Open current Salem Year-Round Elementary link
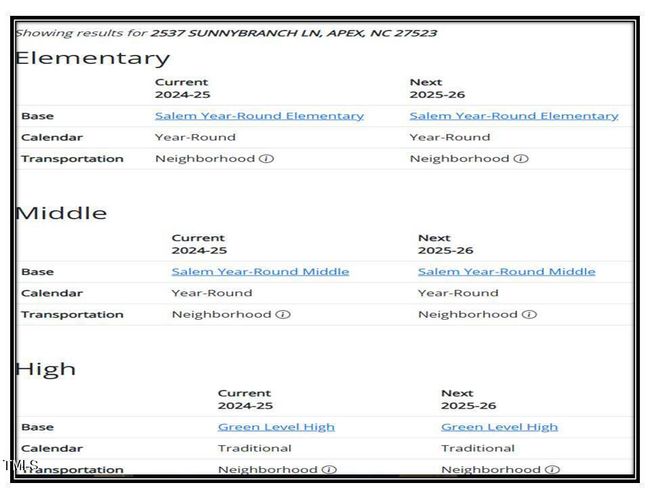 (260, 116)
